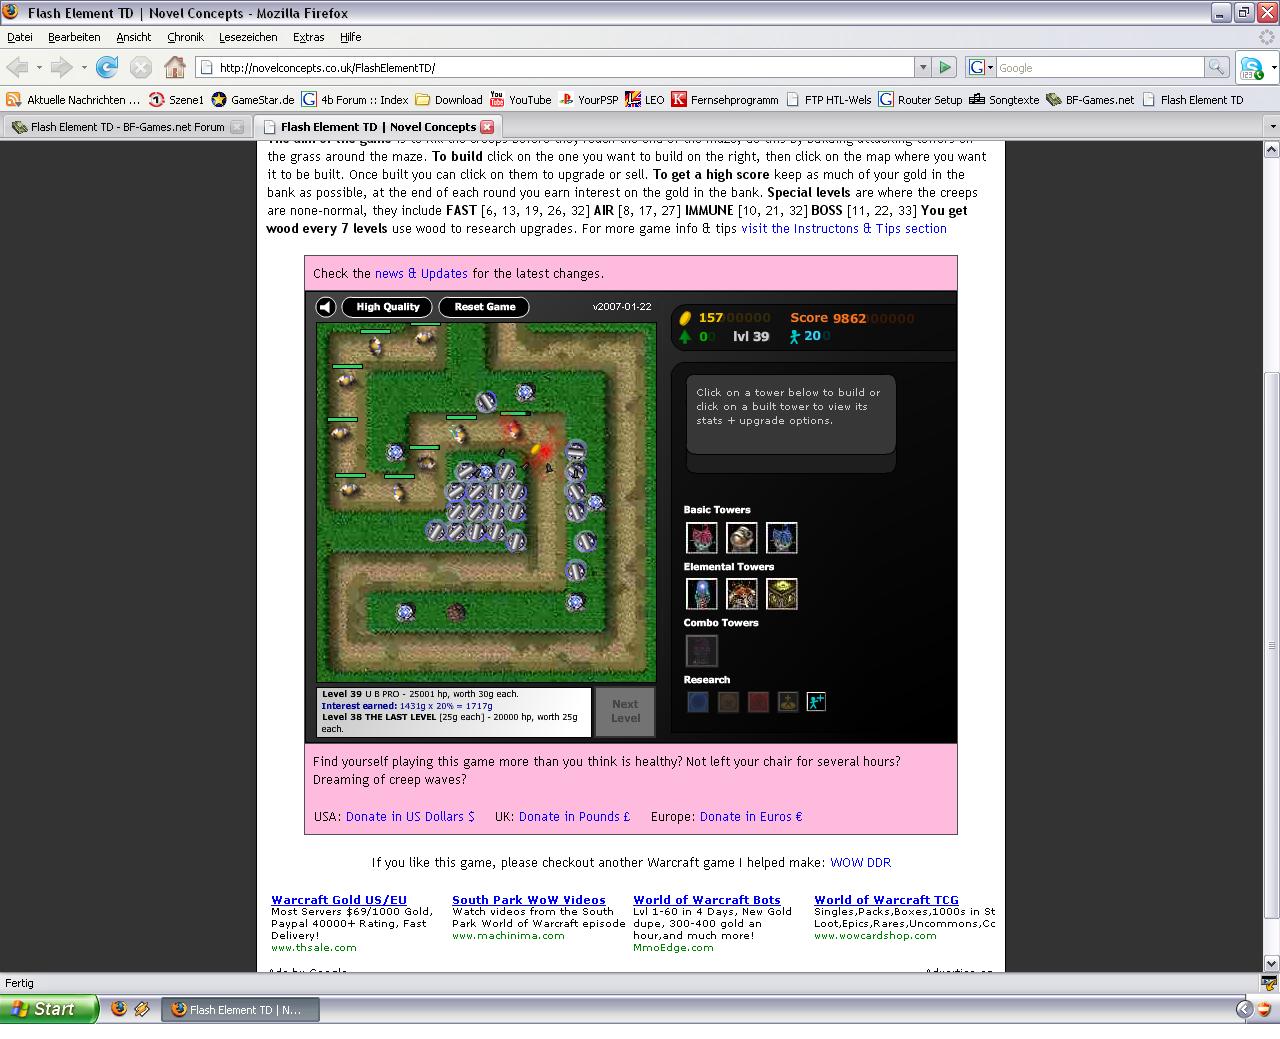Click Donate in US Dollars link
The width and height of the screenshot is (1280, 1039).
click(x=410, y=816)
